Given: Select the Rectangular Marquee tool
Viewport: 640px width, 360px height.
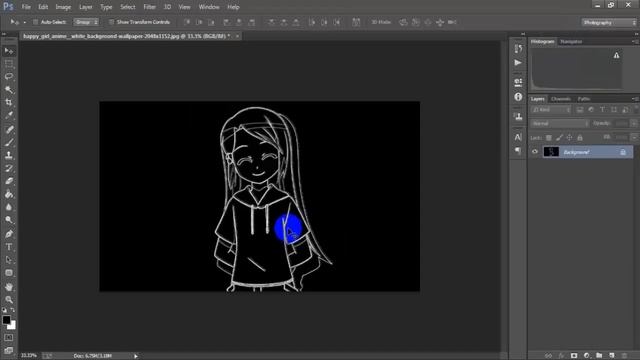Looking at the screenshot, I should pyautogui.click(x=9, y=64).
